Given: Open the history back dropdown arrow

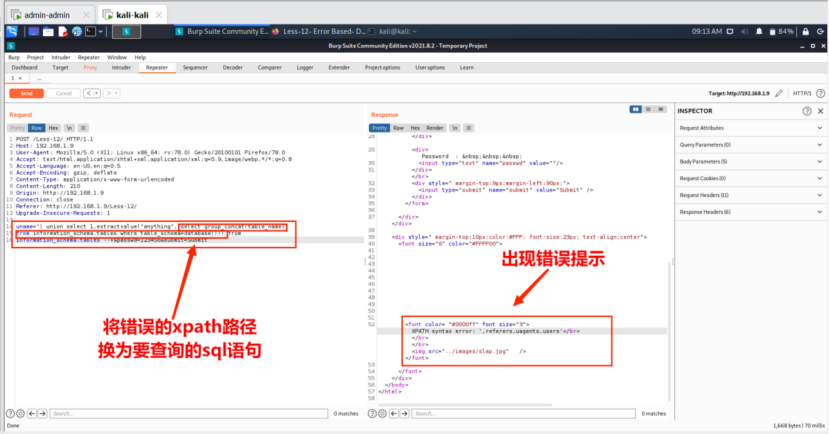Looking at the screenshot, I should (x=97, y=94).
